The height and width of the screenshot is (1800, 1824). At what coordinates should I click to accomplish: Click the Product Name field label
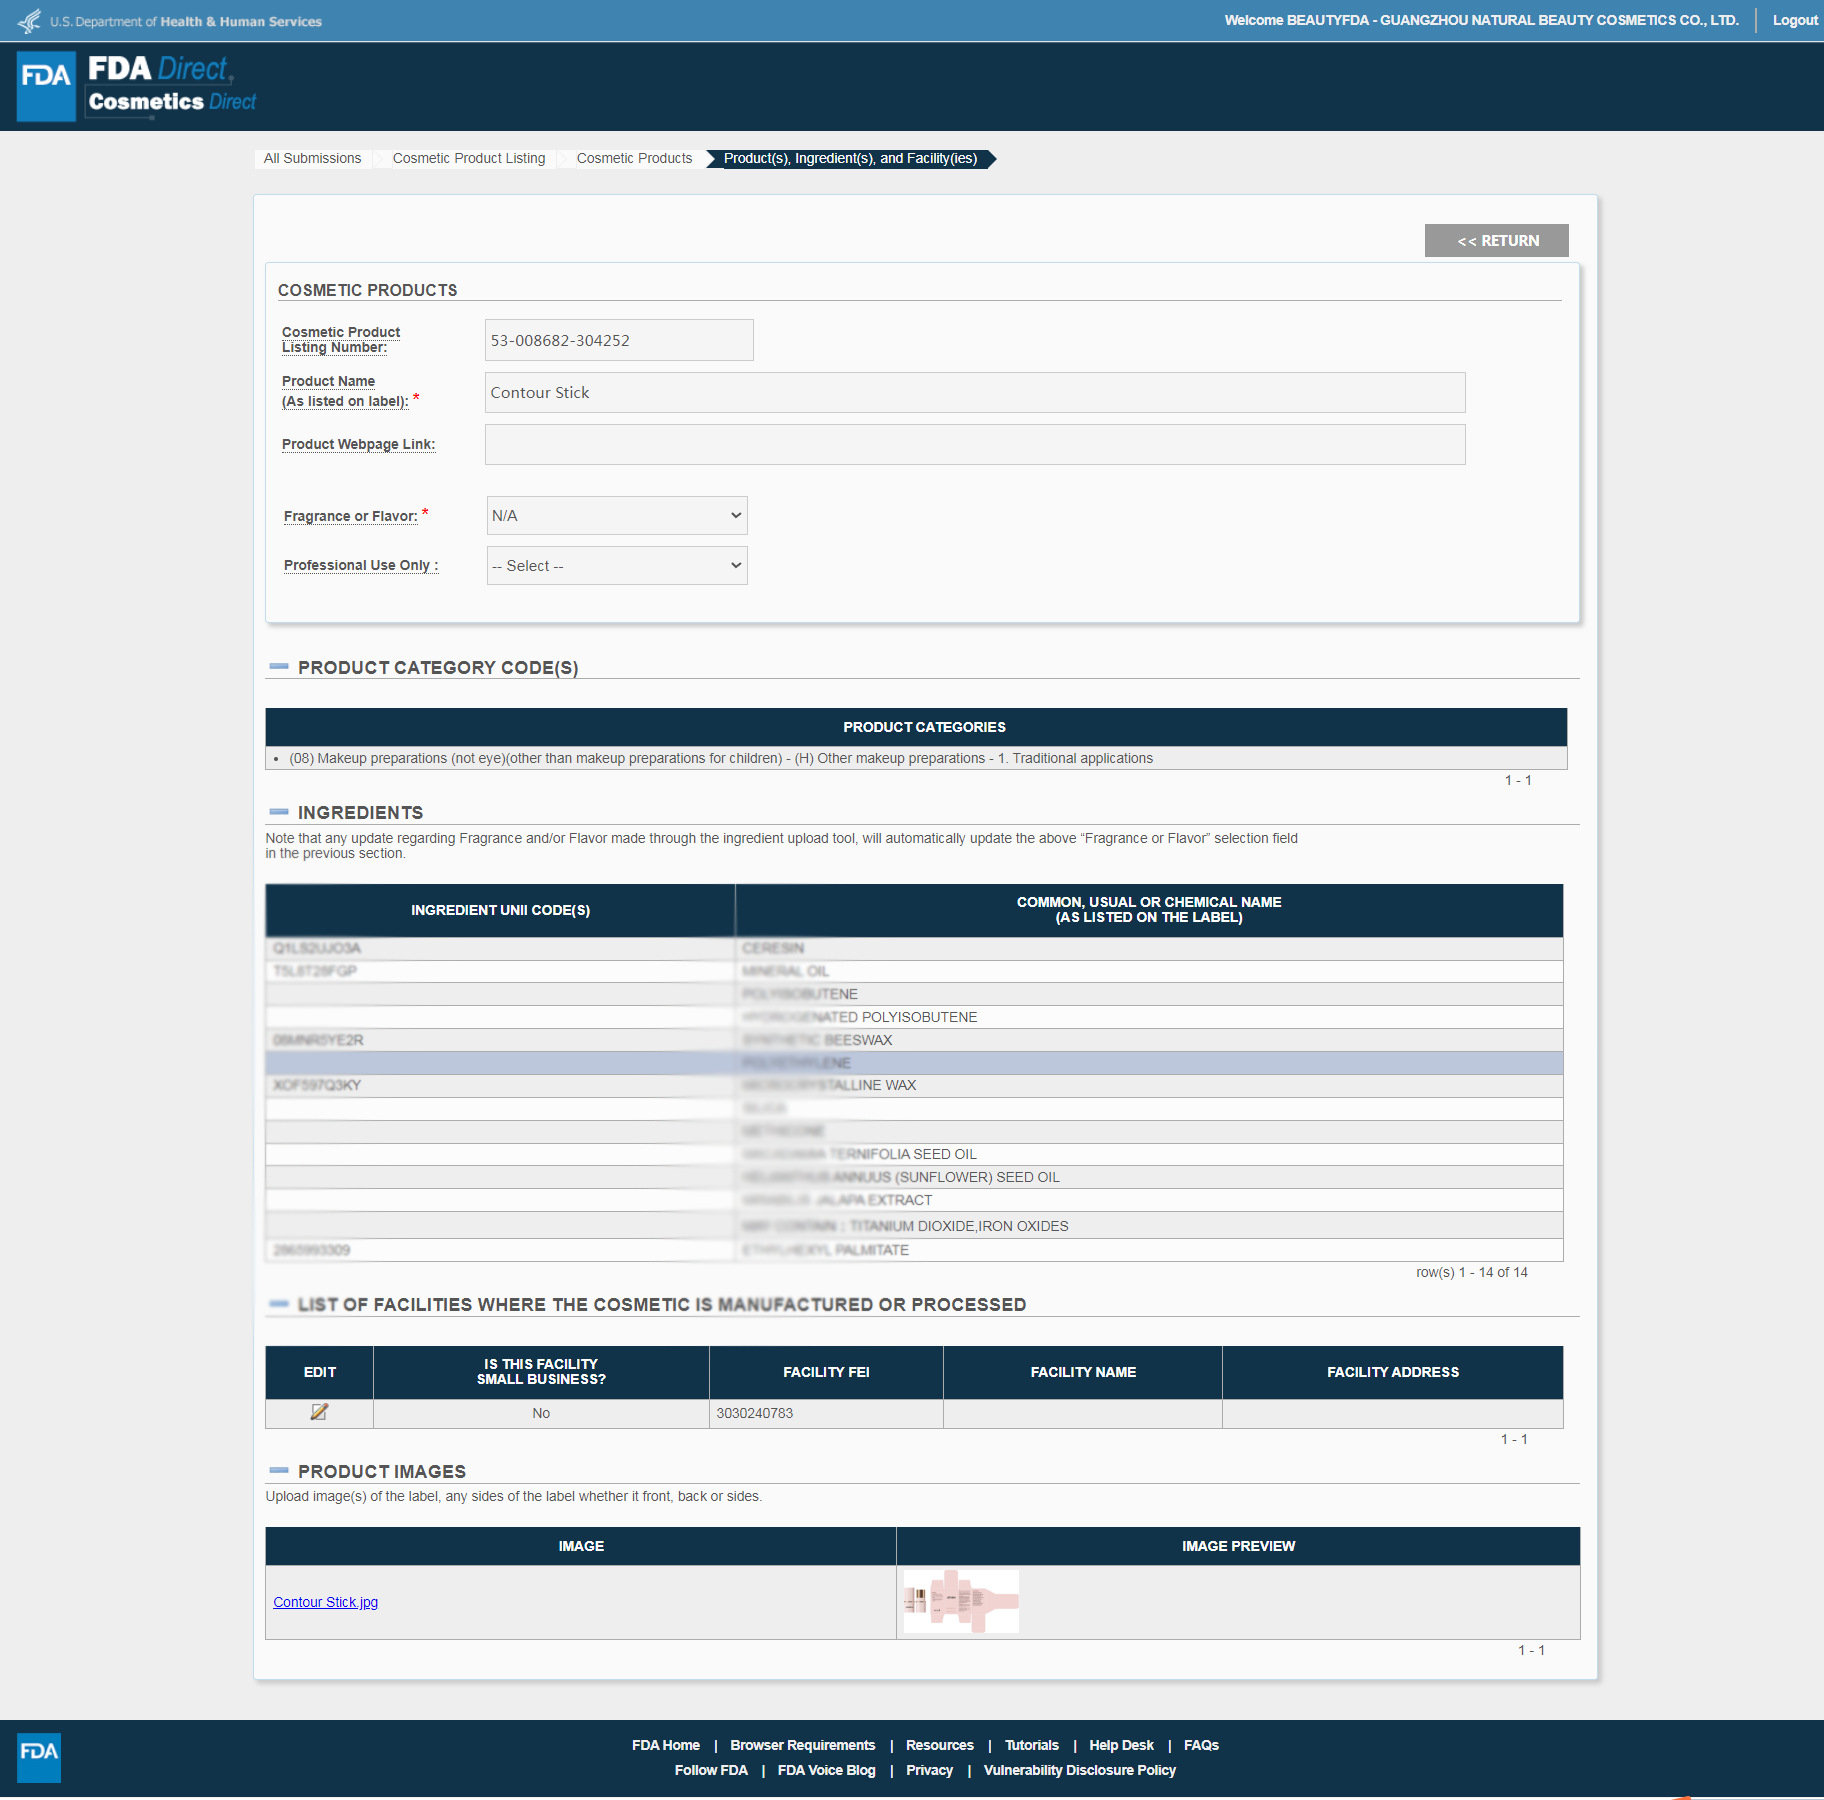pyautogui.click(x=345, y=391)
